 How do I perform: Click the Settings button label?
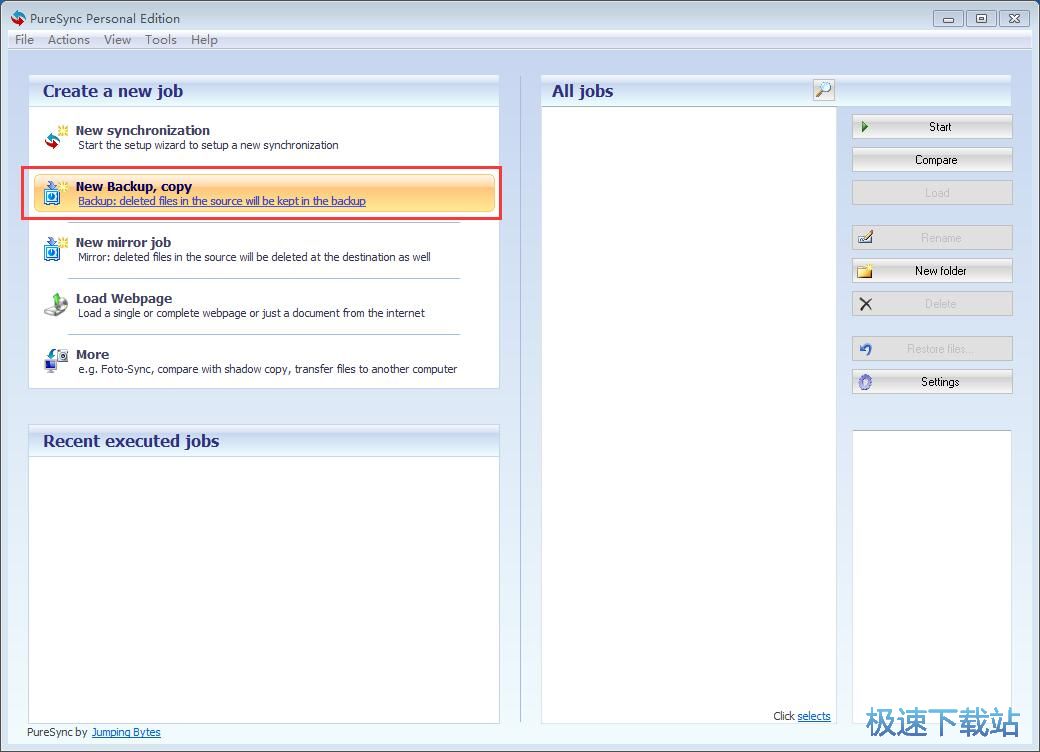point(940,382)
